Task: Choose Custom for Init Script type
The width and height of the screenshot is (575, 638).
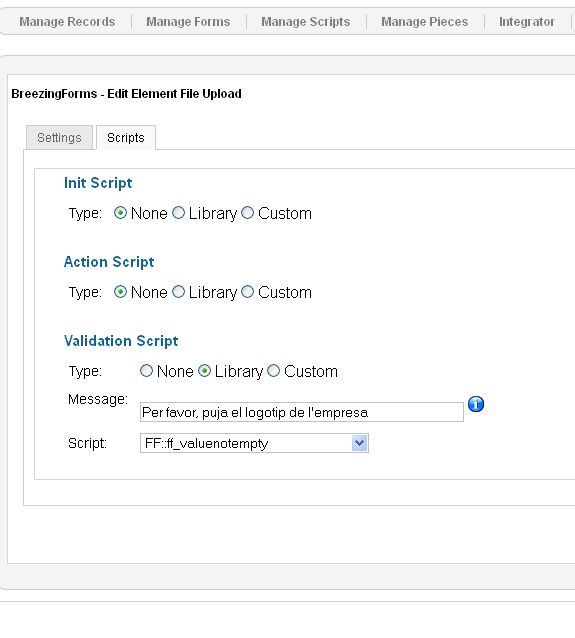Action: coord(247,213)
